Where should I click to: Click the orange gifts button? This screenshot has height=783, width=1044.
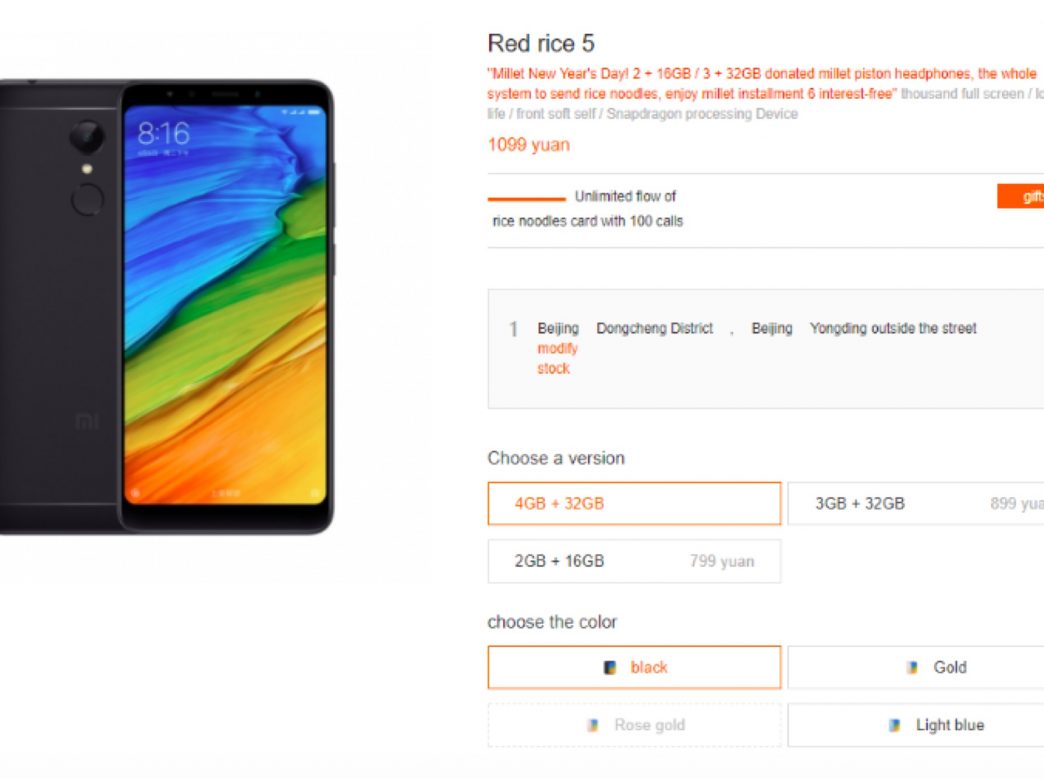(x=1021, y=196)
